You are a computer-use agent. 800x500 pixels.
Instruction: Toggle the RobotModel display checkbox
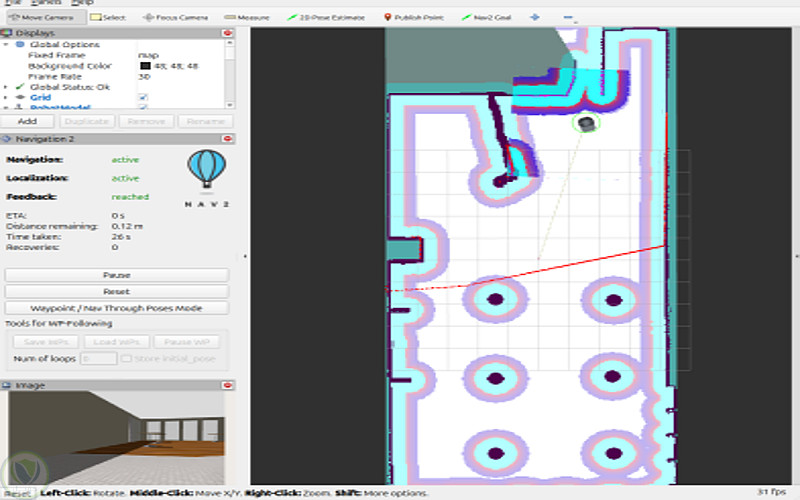click(143, 107)
